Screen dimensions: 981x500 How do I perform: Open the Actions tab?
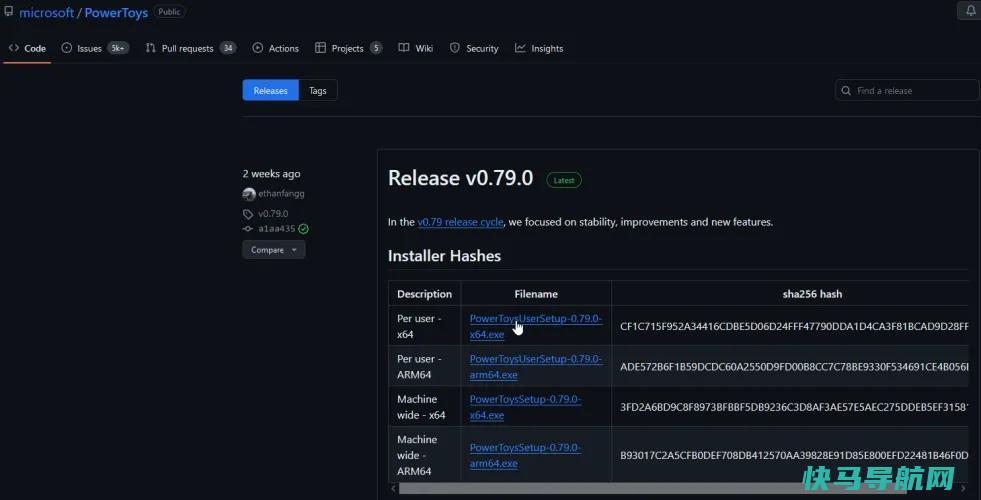[275, 48]
